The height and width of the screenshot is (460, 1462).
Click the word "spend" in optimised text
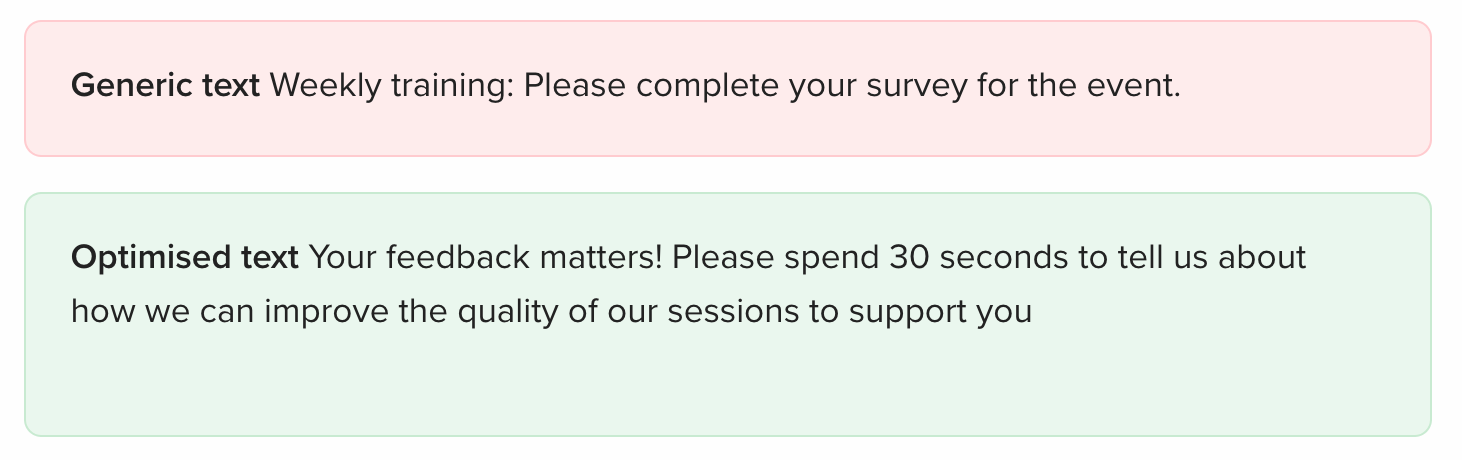[x=831, y=258]
